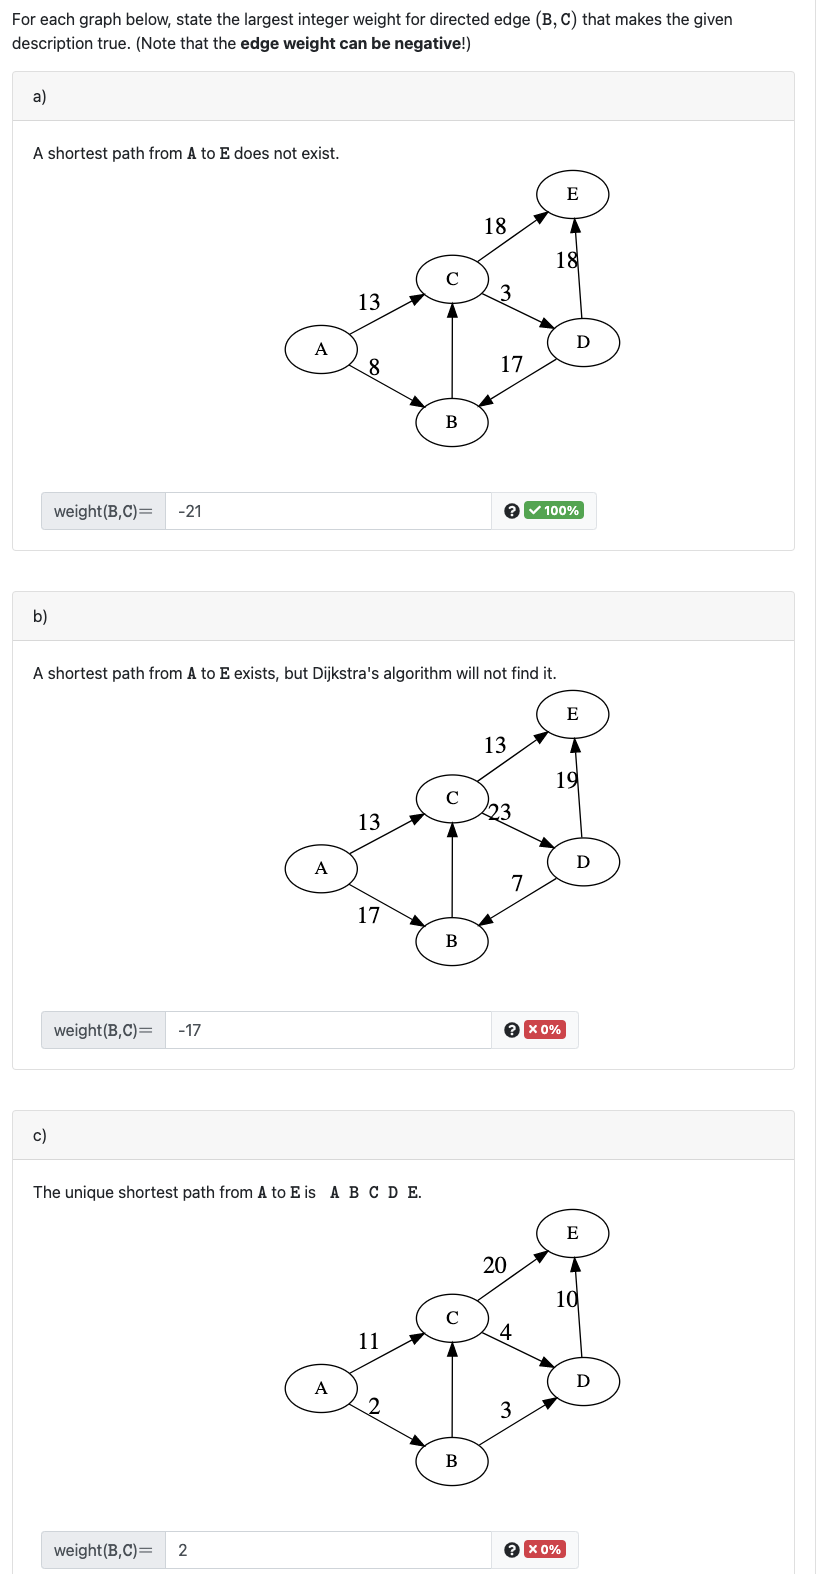Click the part c) panel header

coord(403,1135)
